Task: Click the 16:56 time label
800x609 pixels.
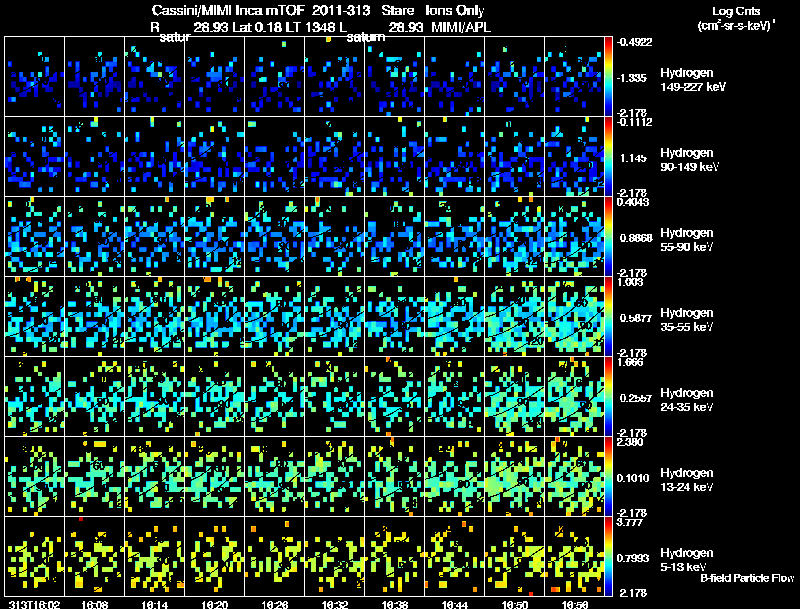Action: click(x=574, y=604)
